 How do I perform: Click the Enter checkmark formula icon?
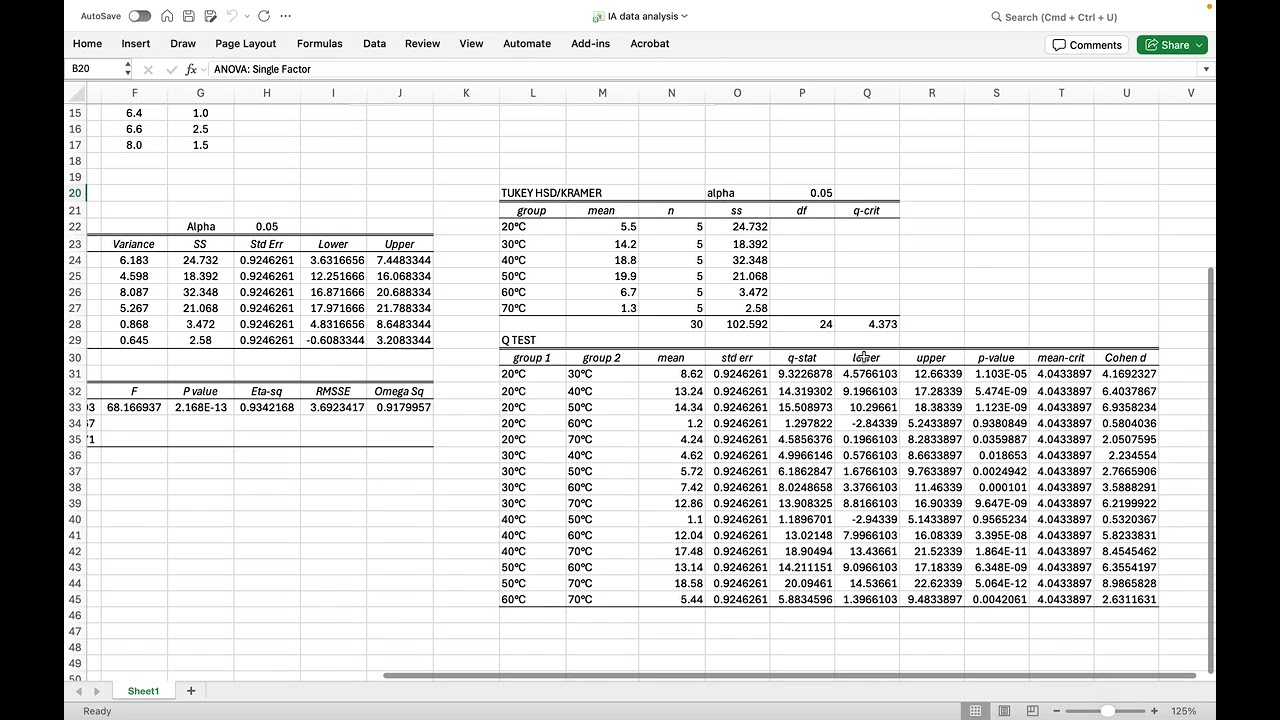tap(170, 70)
